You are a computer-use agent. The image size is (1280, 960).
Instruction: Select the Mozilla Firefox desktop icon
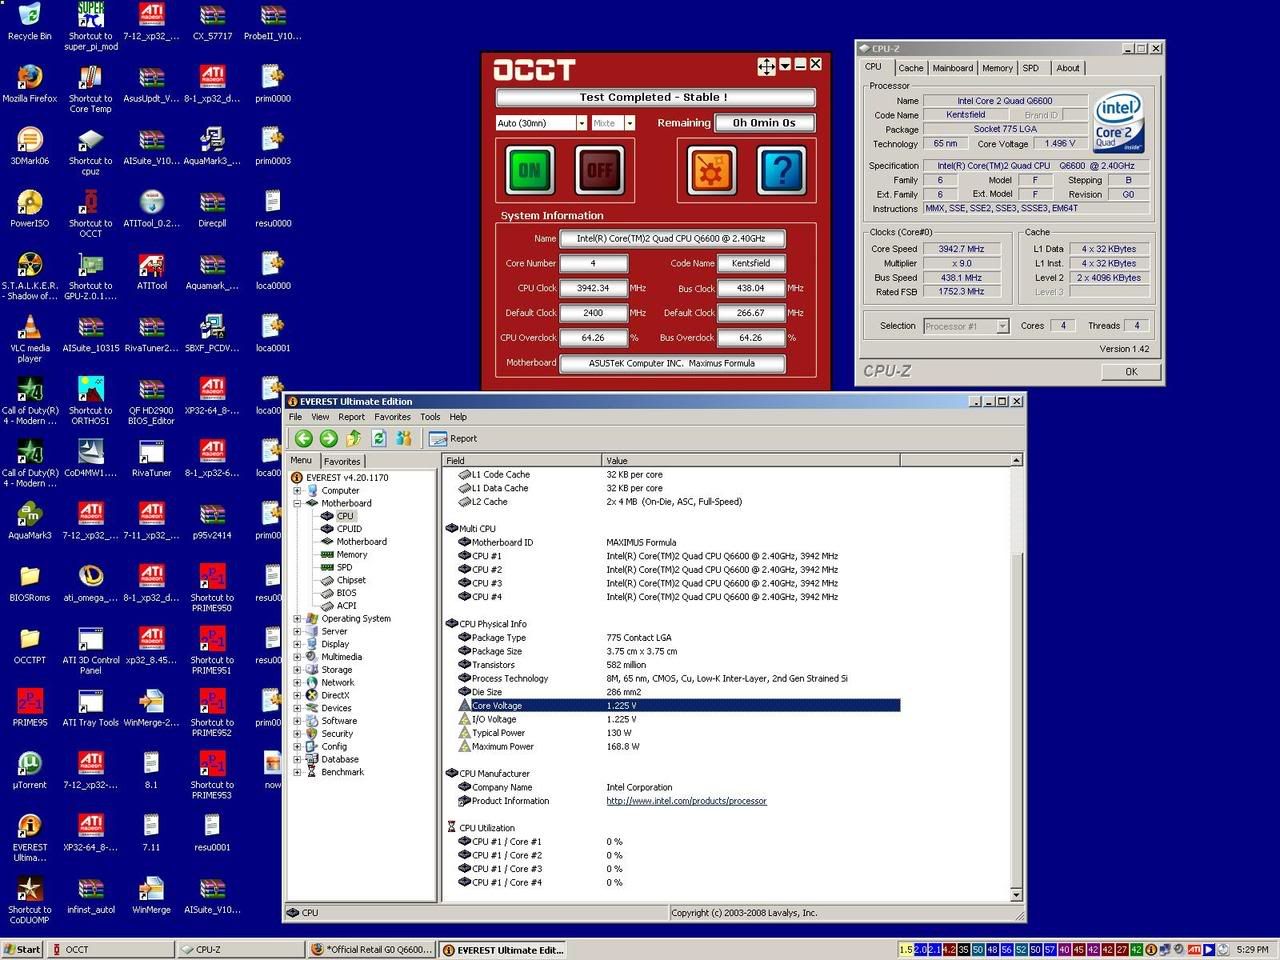30,84
